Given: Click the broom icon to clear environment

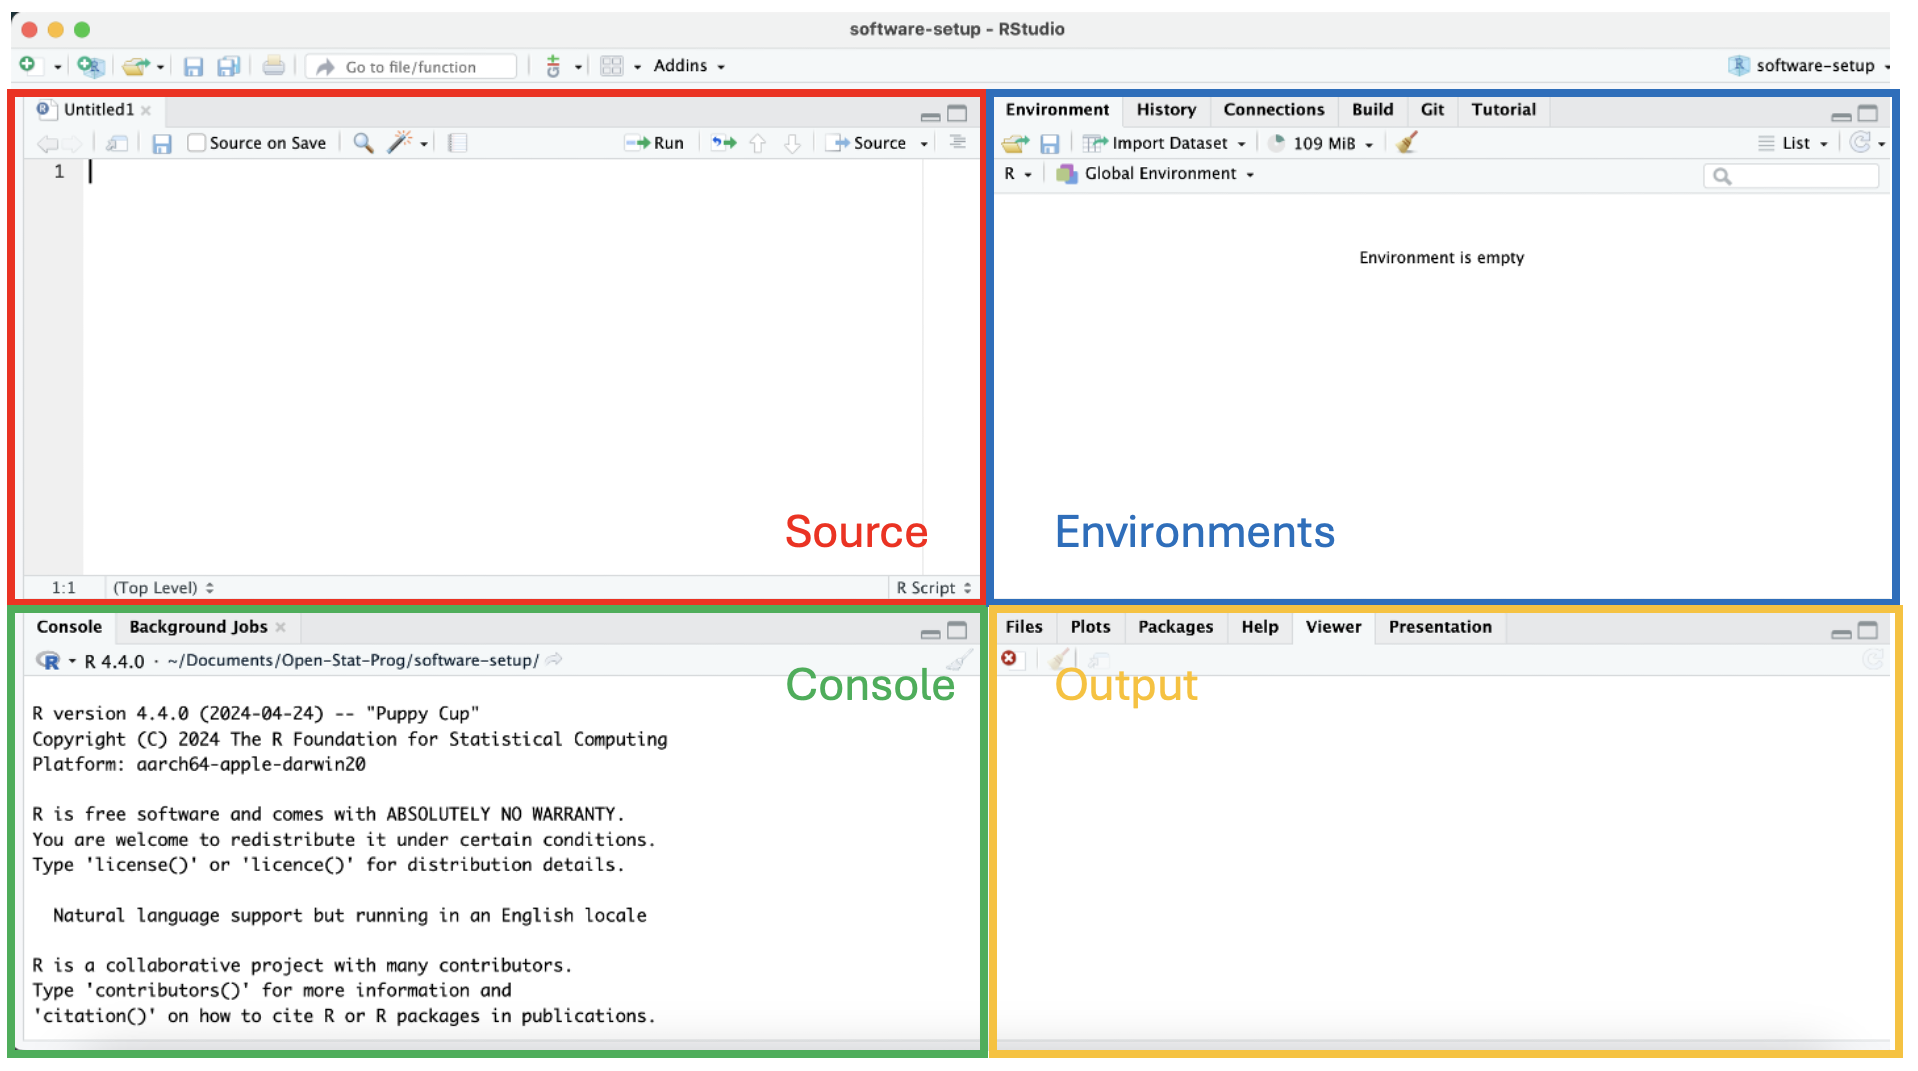Looking at the screenshot, I should click(x=1406, y=143).
